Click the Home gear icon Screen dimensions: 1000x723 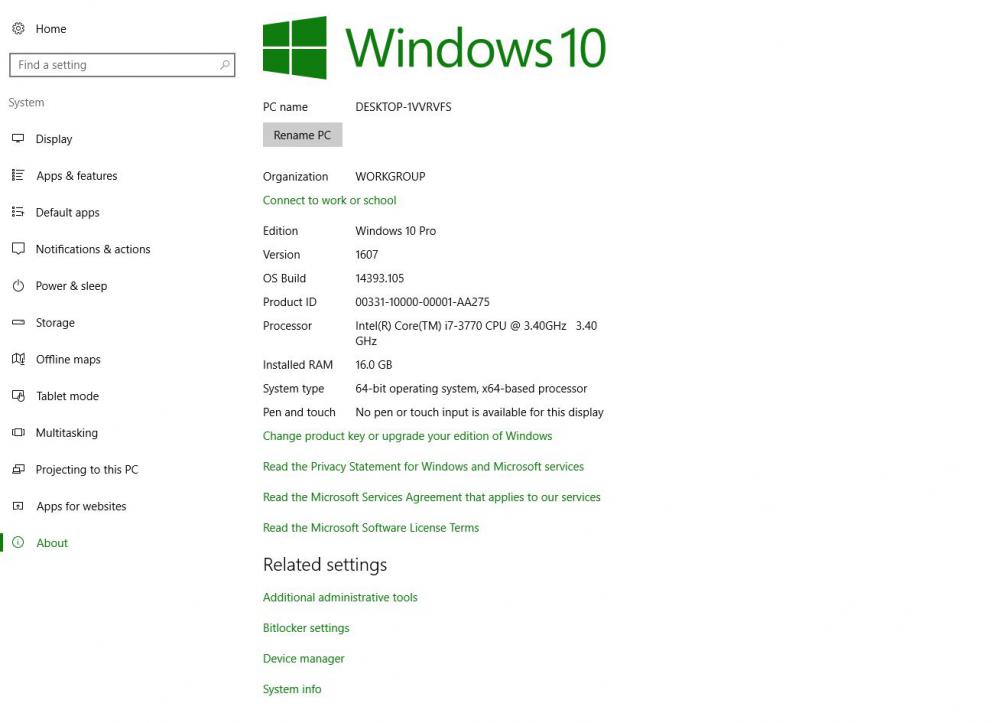[17, 29]
